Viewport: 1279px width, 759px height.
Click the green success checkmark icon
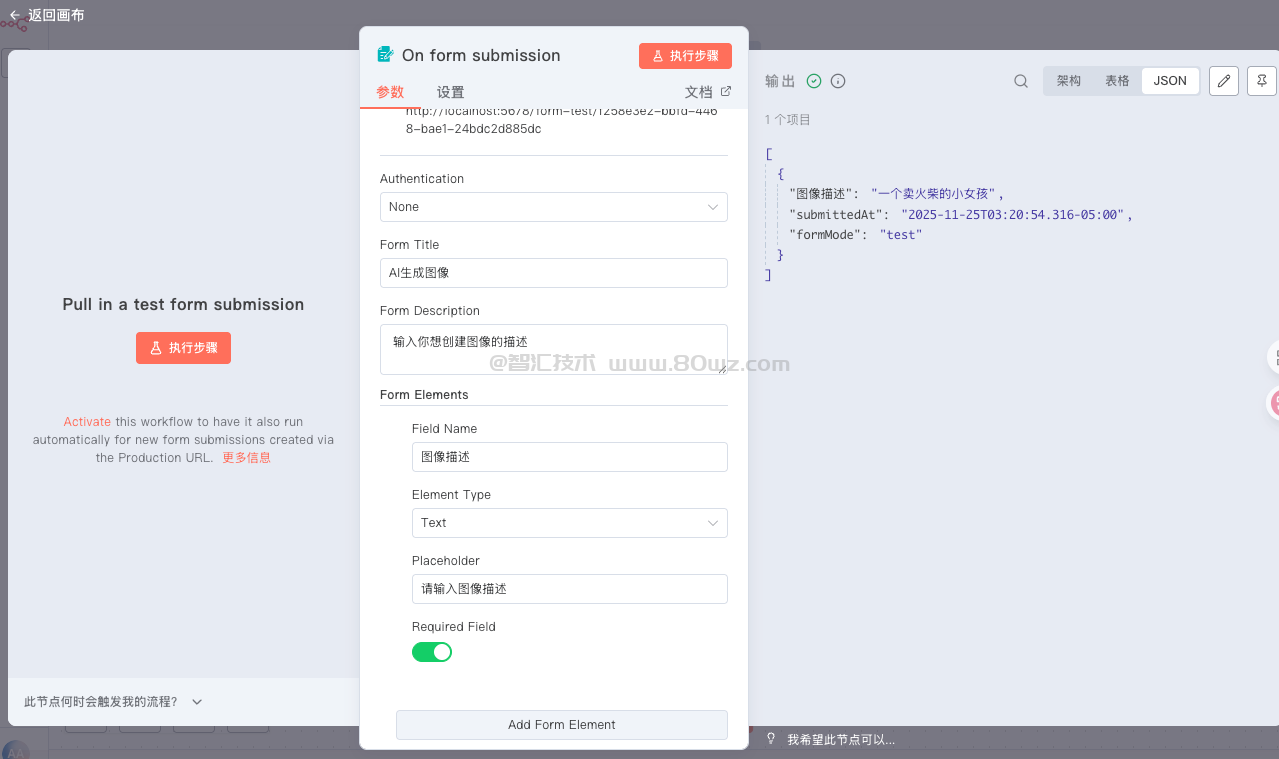point(814,81)
